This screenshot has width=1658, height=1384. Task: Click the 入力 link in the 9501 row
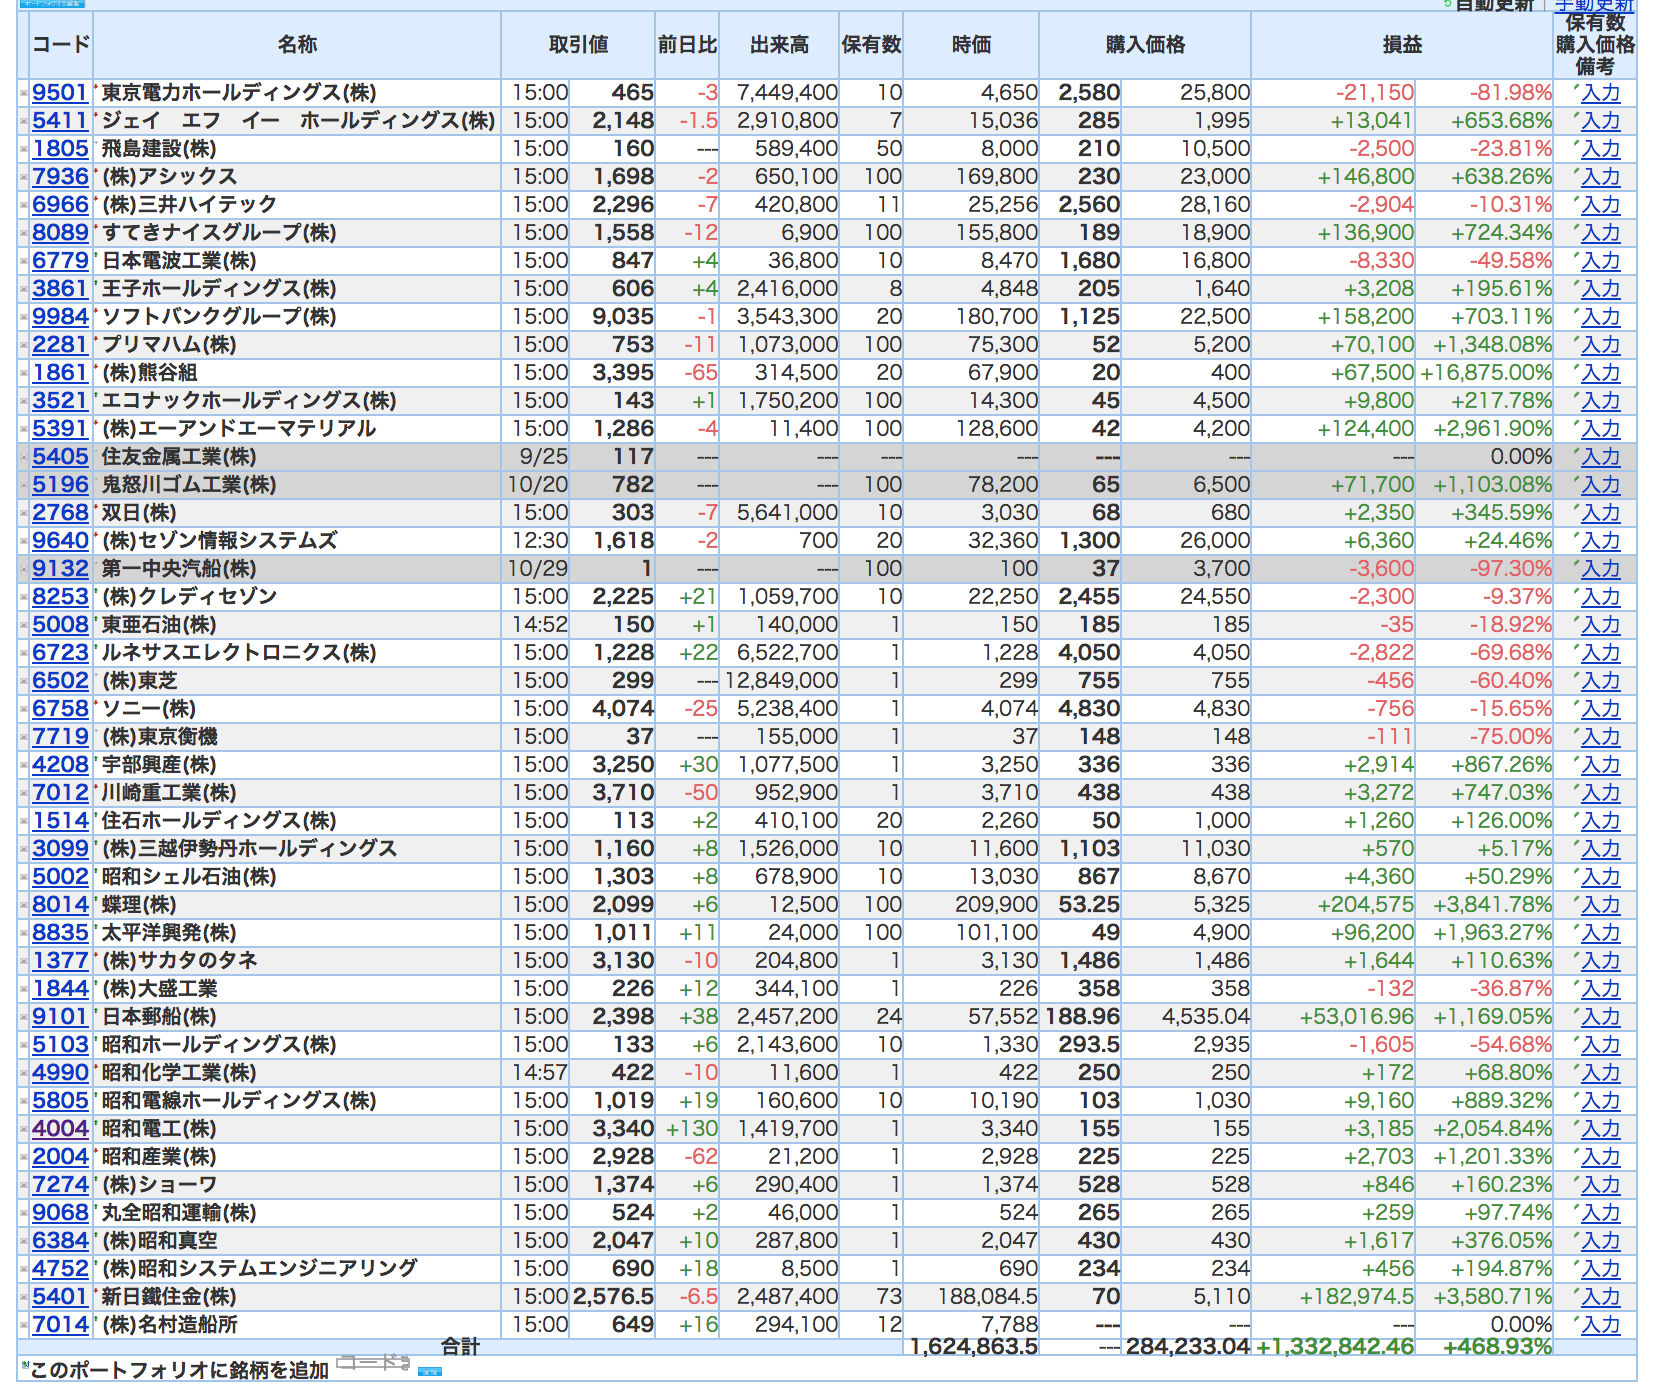pos(1600,93)
